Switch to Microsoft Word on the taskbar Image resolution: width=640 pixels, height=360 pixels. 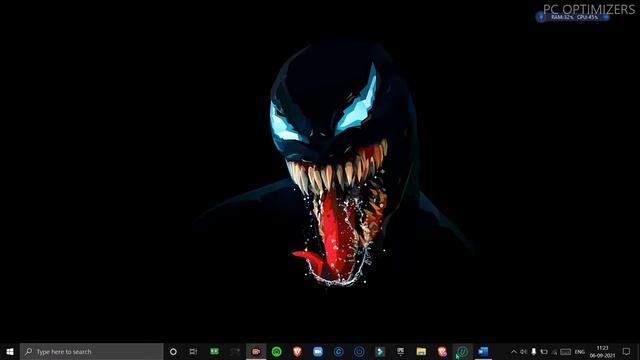(483, 351)
